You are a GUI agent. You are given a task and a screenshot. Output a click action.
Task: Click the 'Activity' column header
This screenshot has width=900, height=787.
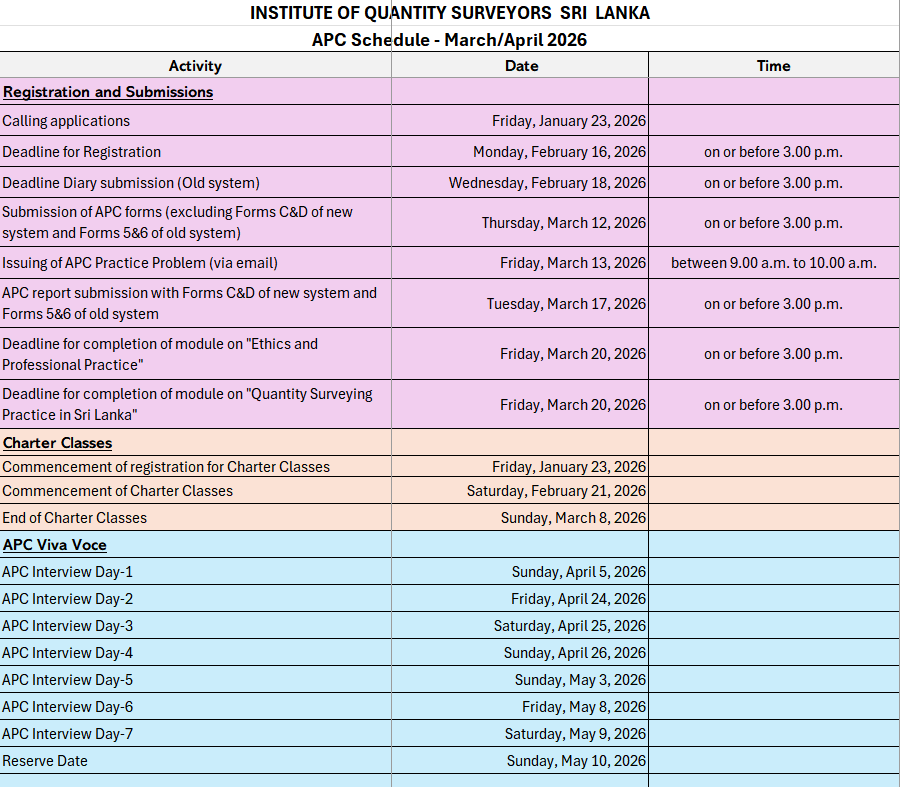pyautogui.click(x=195, y=66)
